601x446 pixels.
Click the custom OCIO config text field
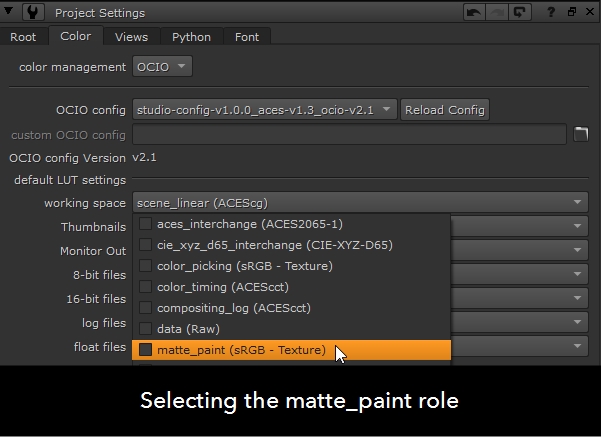point(349,134)
